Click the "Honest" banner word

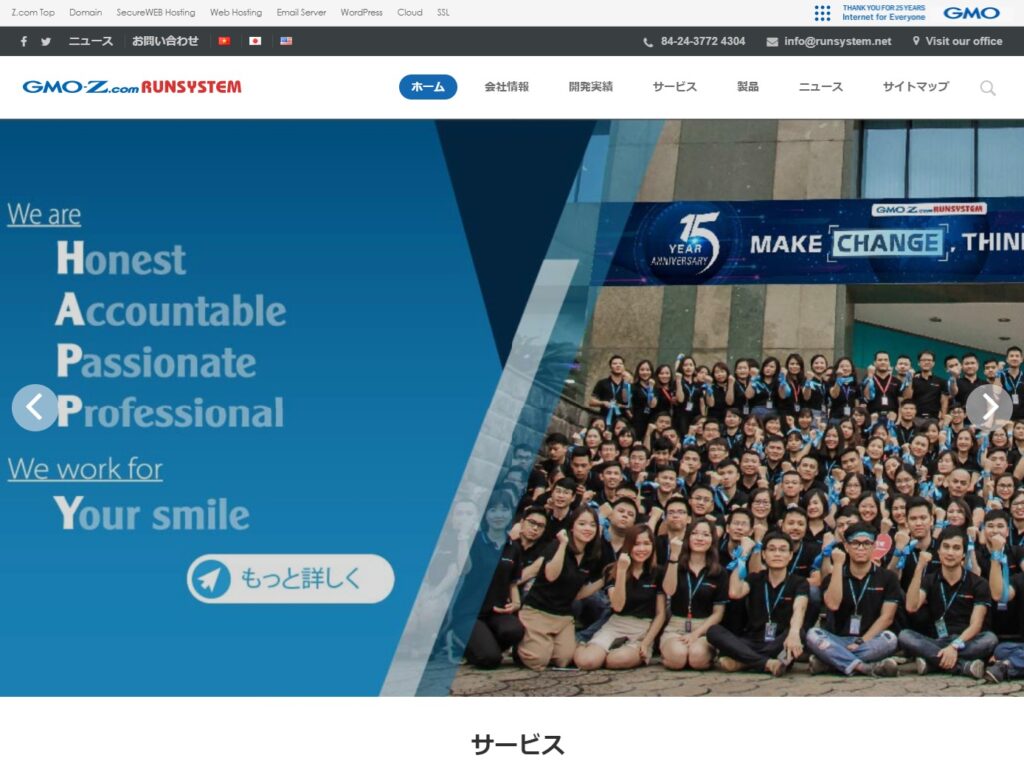(121, 259)
